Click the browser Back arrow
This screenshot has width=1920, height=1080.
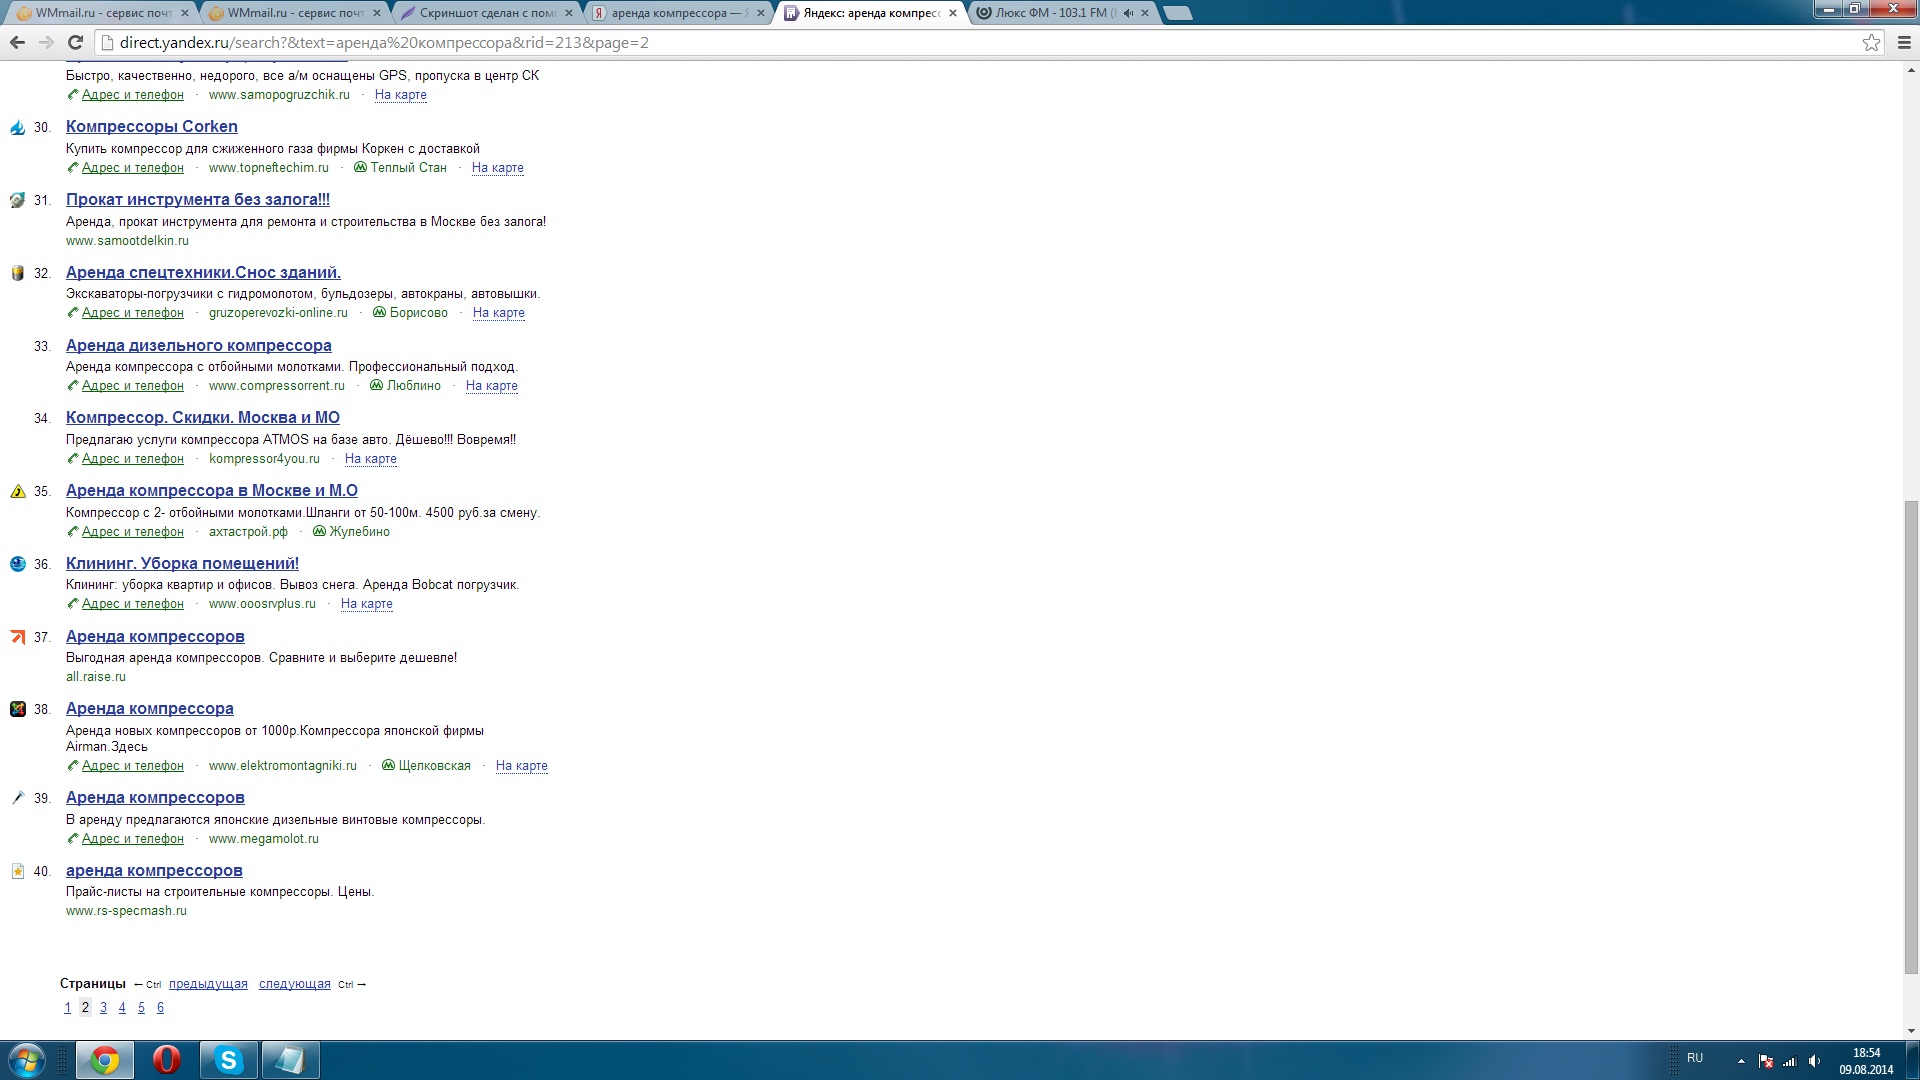(x=17, y=42)
